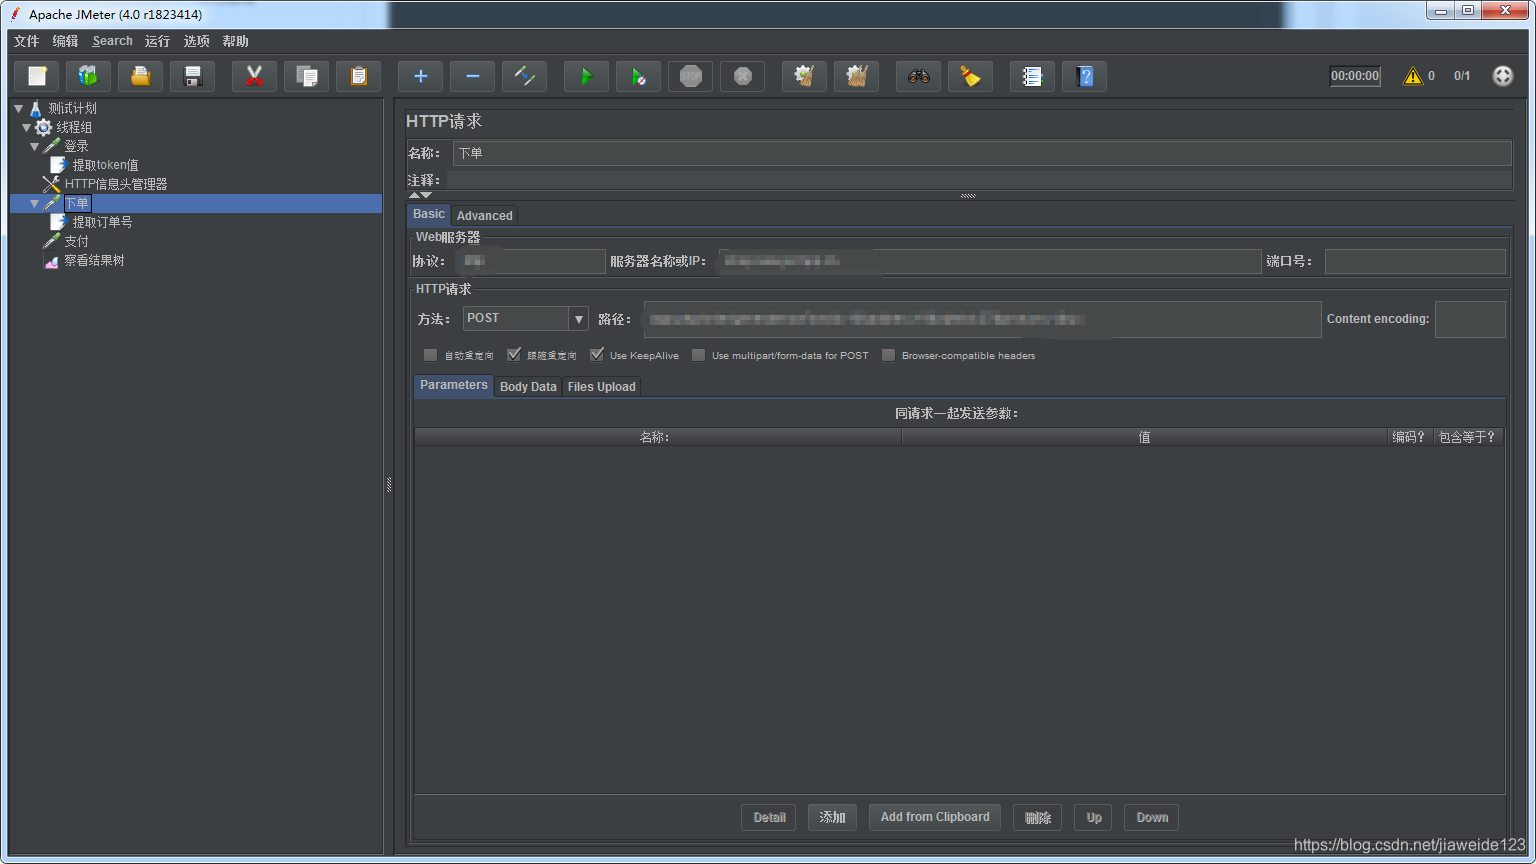Open the Templates toolbar icon
1536x864 pixels.
coord(89,76)
